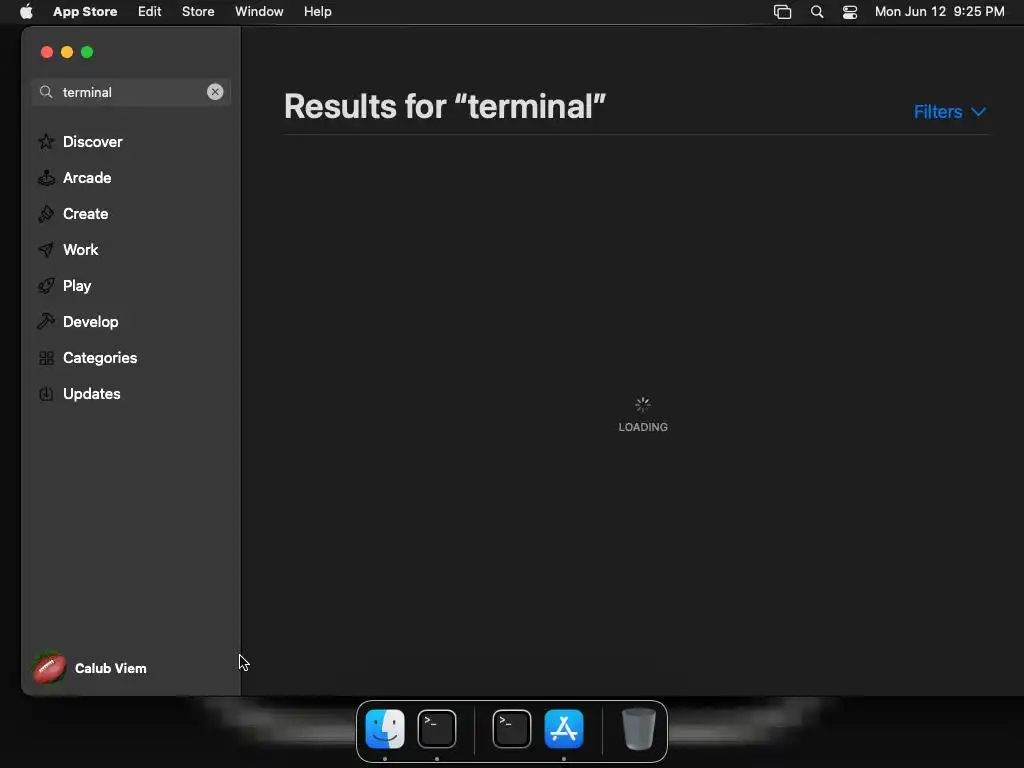
Task: Expand the Filters dropdown
Action: pos(950,112)
